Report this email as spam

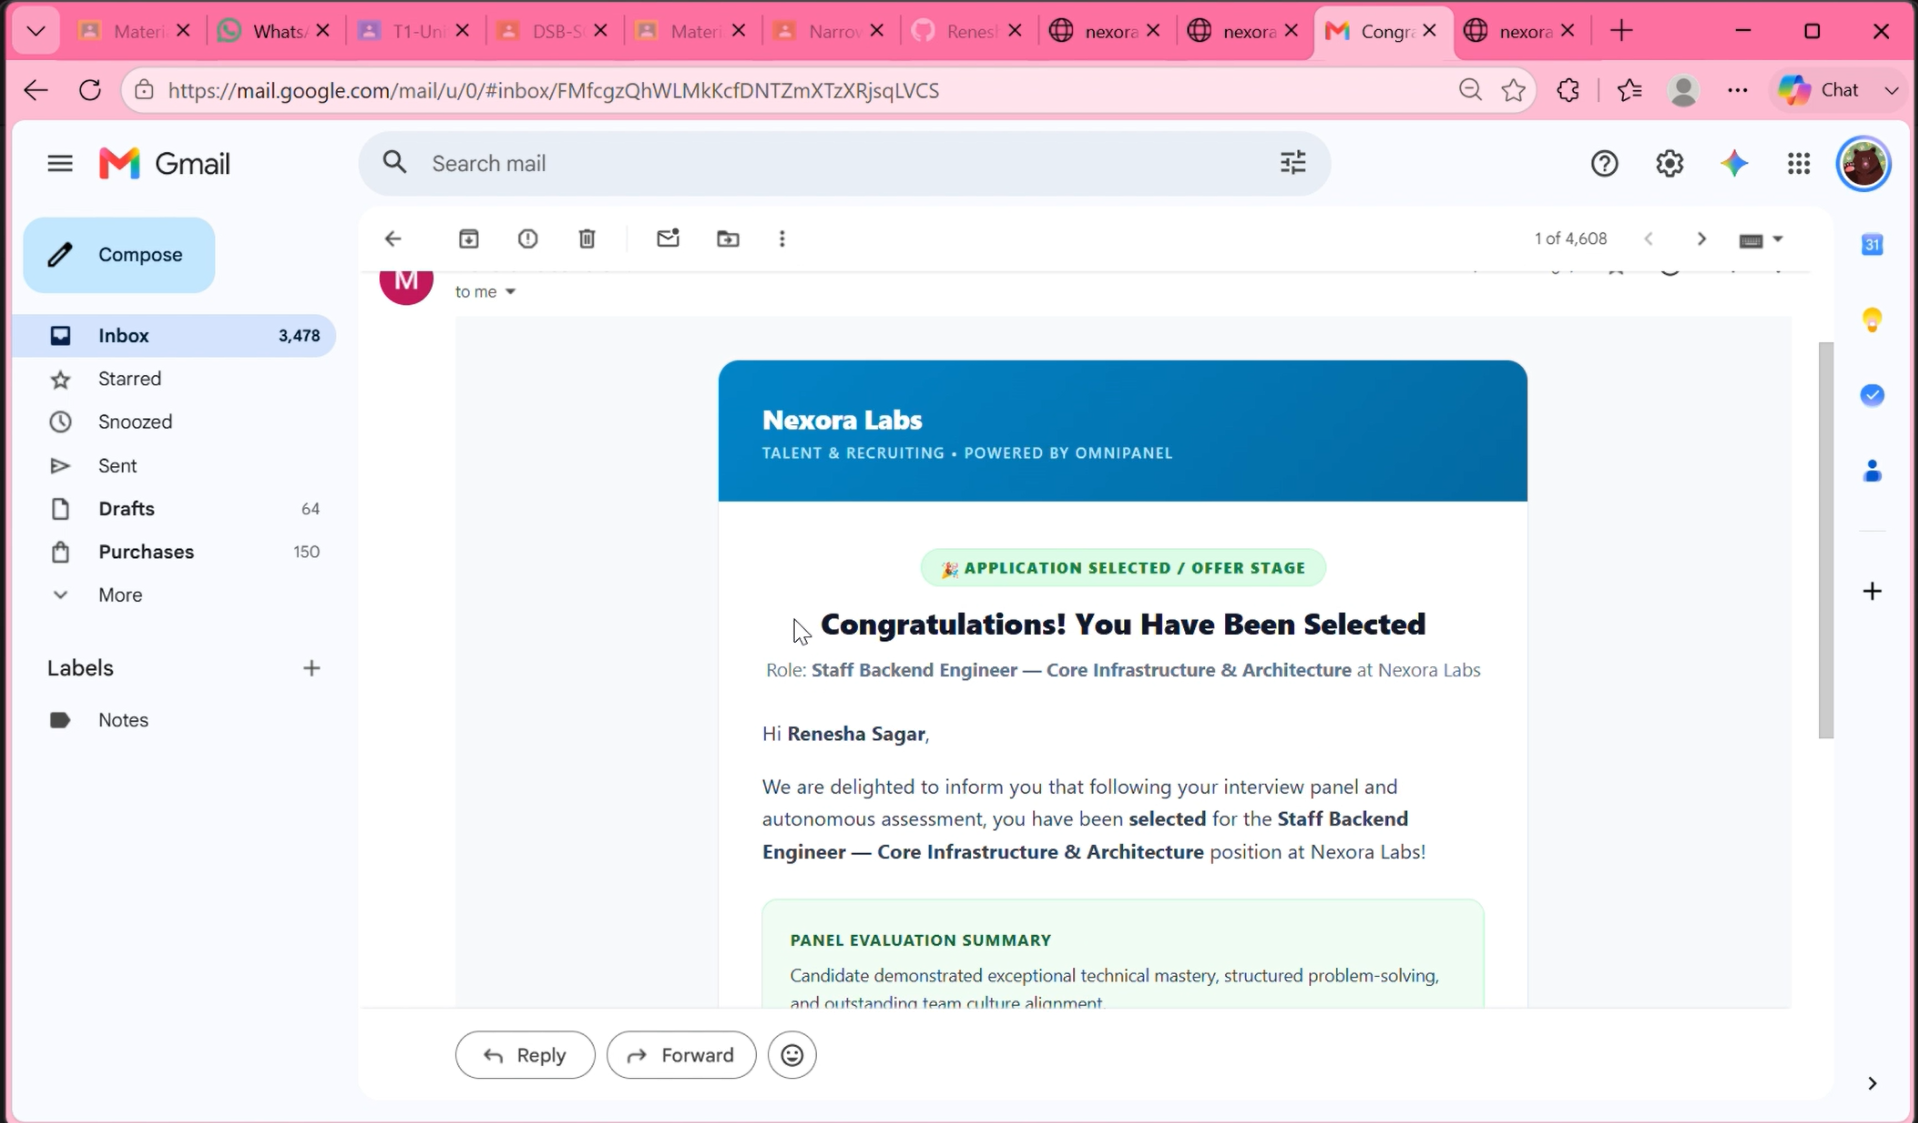[x=528, y=239]
